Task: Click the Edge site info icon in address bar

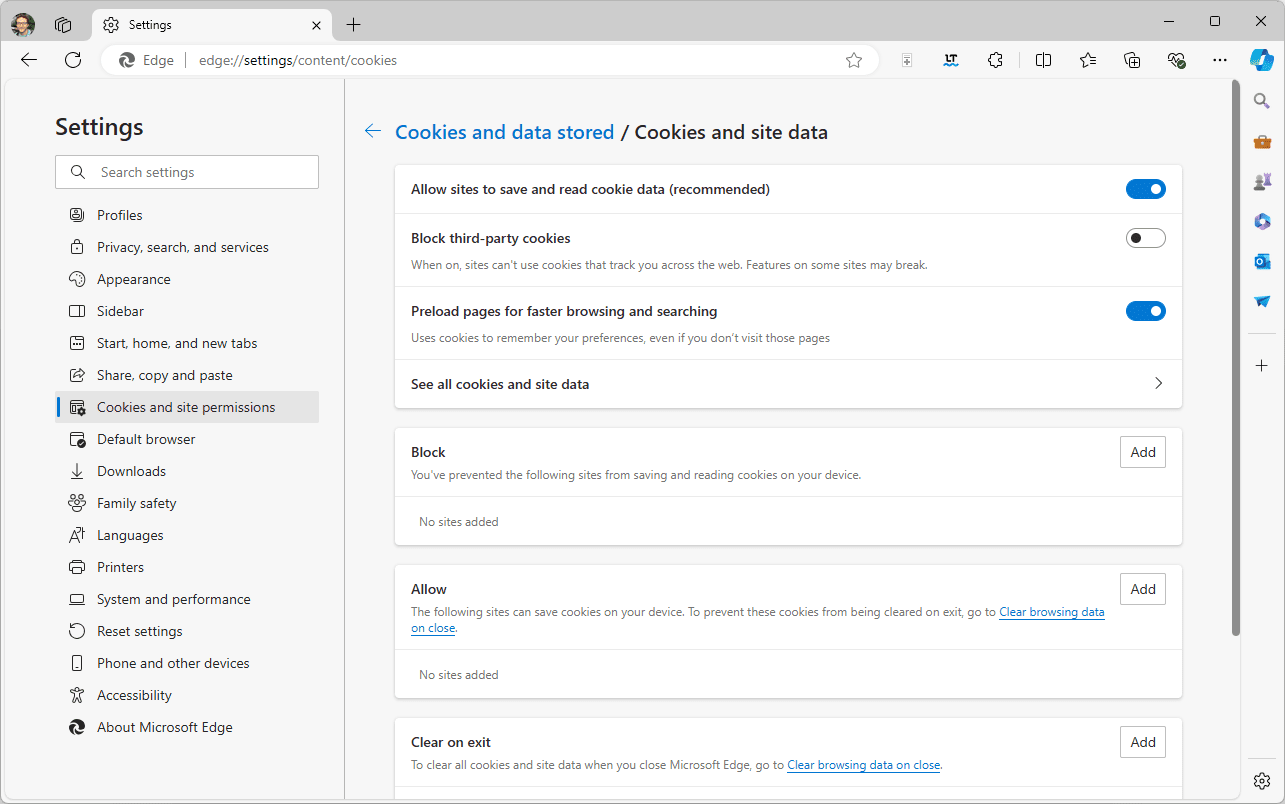Action: tap(147, 60)
